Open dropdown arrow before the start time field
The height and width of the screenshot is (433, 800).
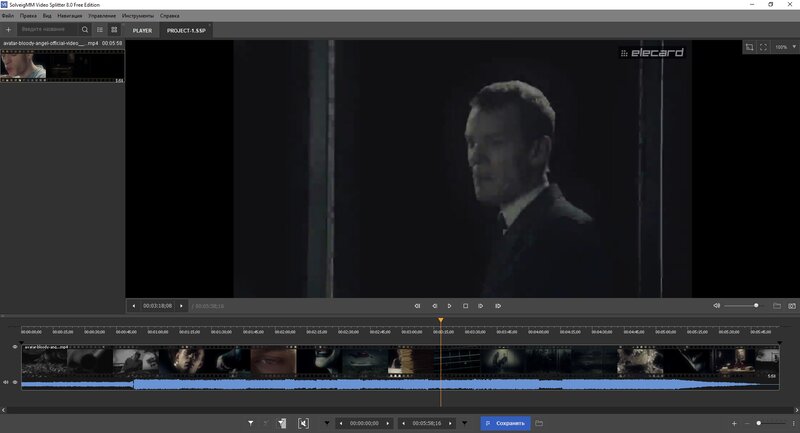click(327, 423)
